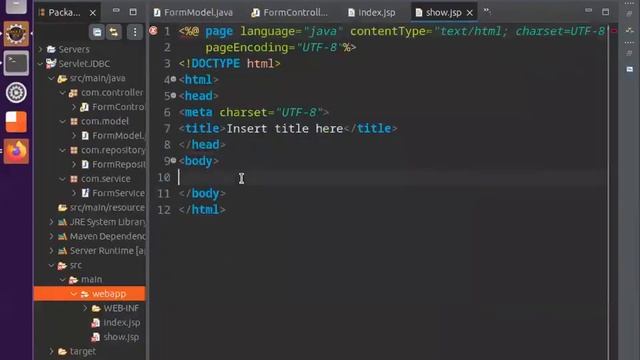
Task: Expand the target folder
Action: tap(51, 351)
